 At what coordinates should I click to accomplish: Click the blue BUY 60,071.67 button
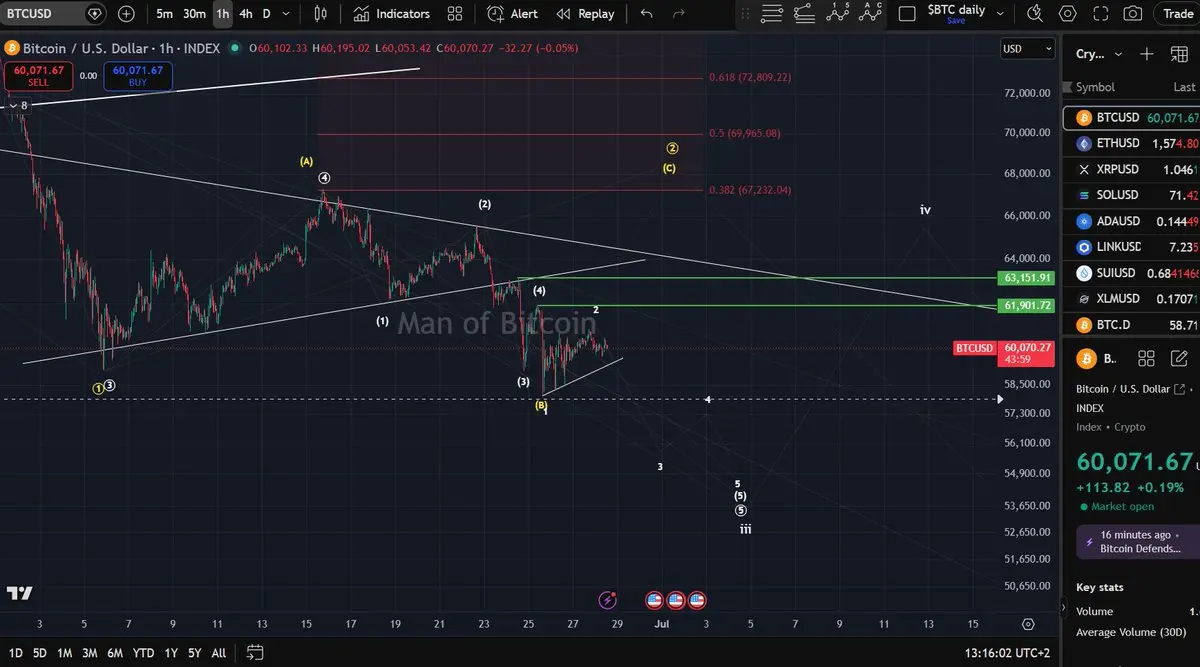coord(138,75)
